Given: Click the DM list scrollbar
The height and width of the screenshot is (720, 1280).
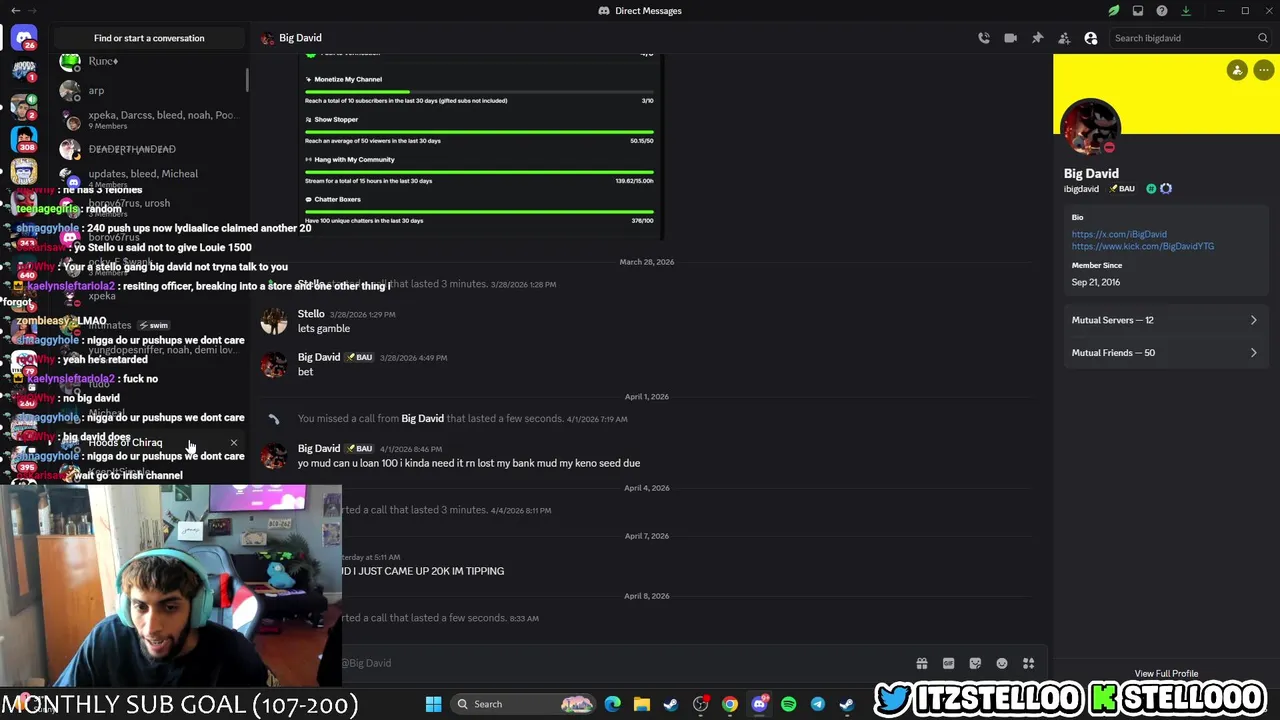Looking at the screenshot, I should (x=247, y=78).
